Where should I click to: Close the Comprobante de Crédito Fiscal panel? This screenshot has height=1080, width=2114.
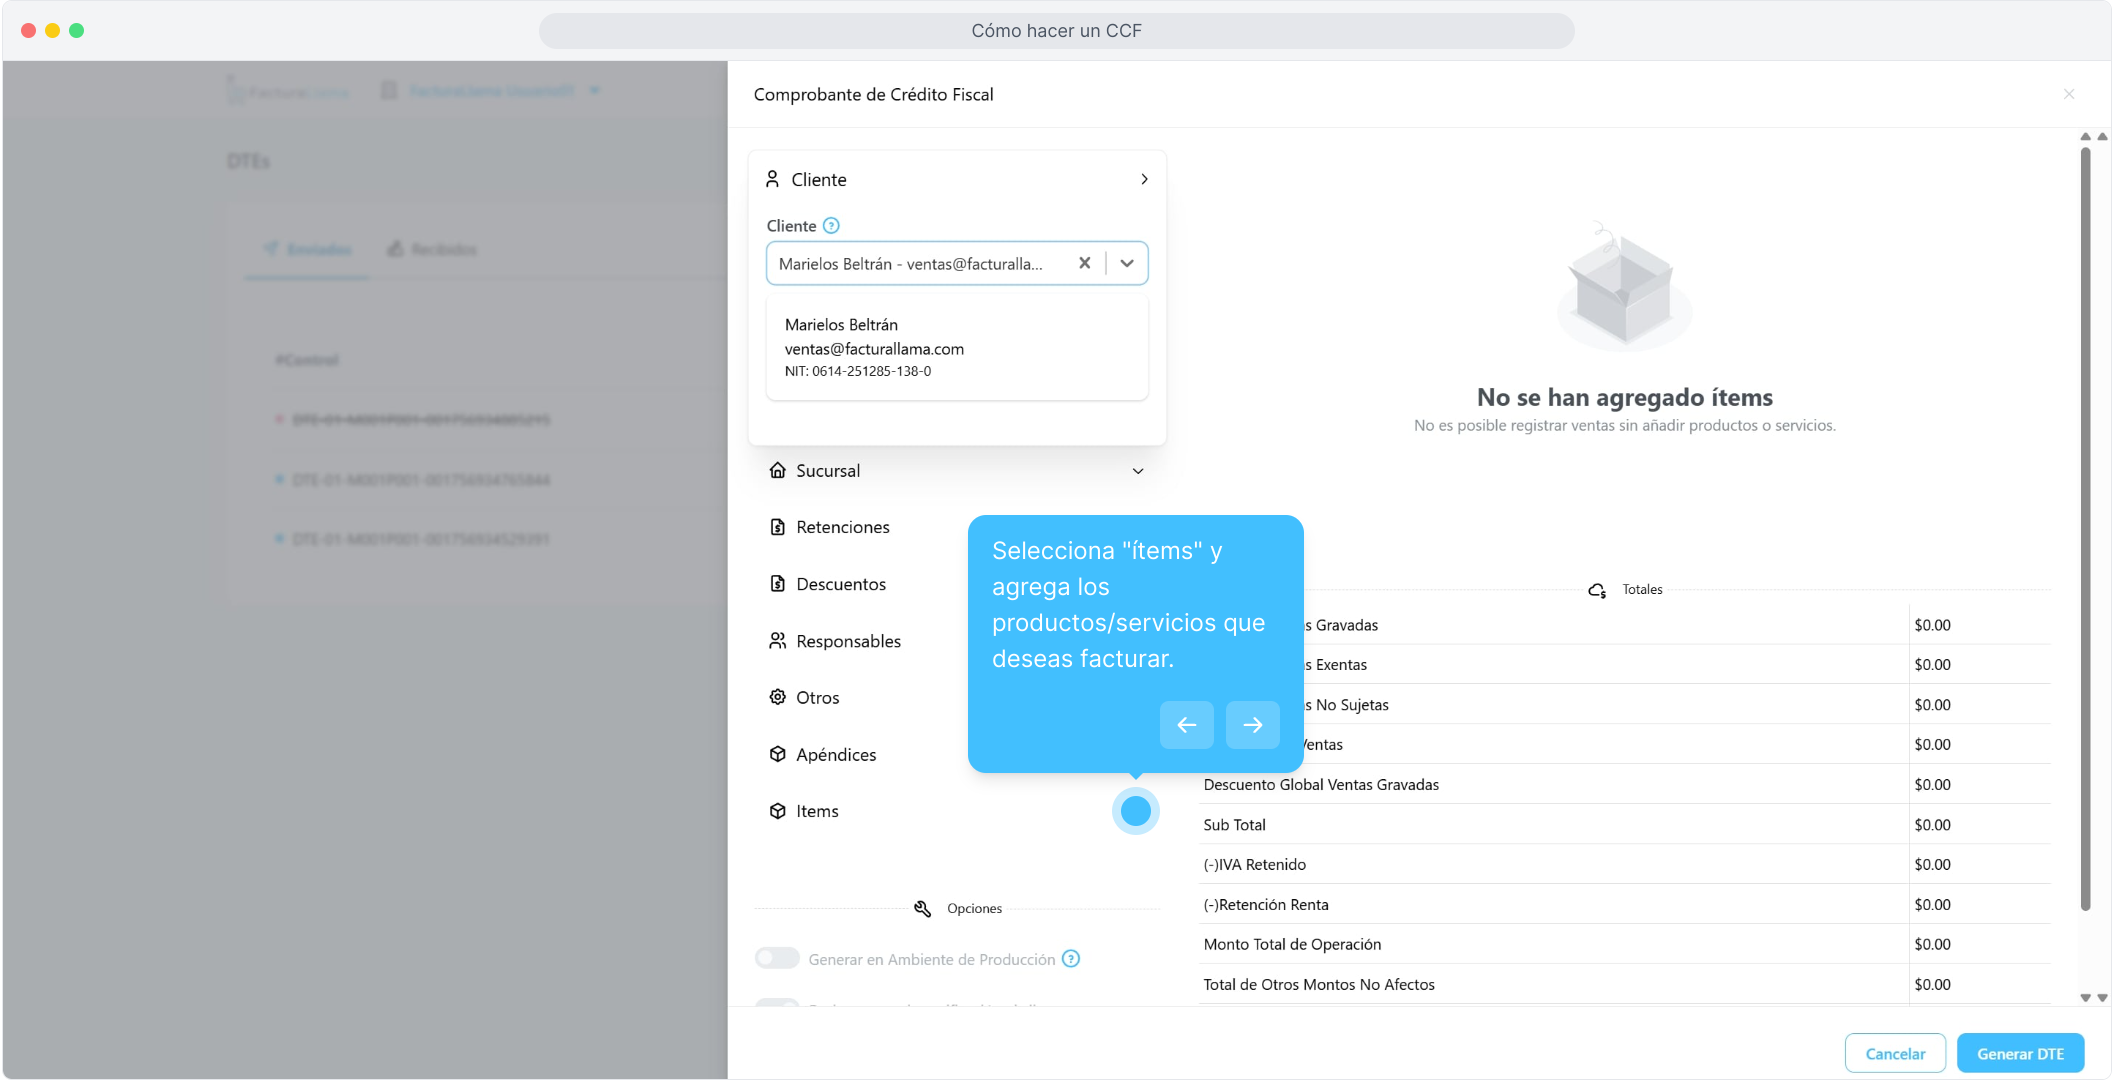click(2069, 94)
